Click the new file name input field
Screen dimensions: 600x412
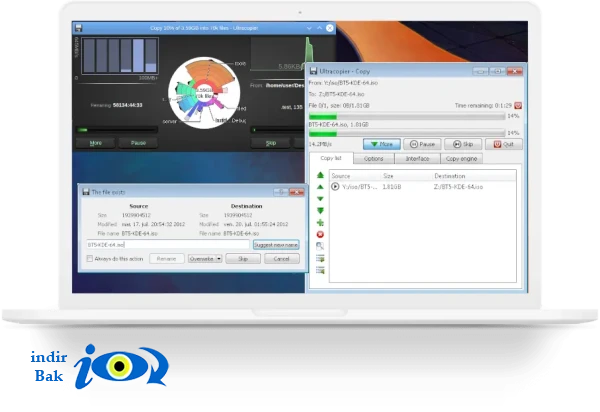pos(168,245)
